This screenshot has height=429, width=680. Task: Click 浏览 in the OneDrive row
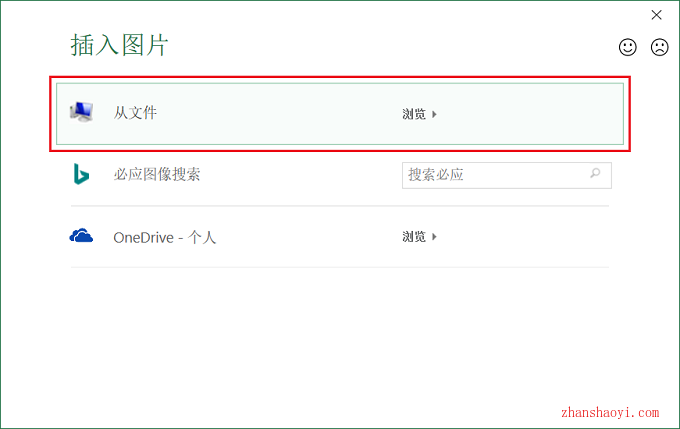click(414, 236)
